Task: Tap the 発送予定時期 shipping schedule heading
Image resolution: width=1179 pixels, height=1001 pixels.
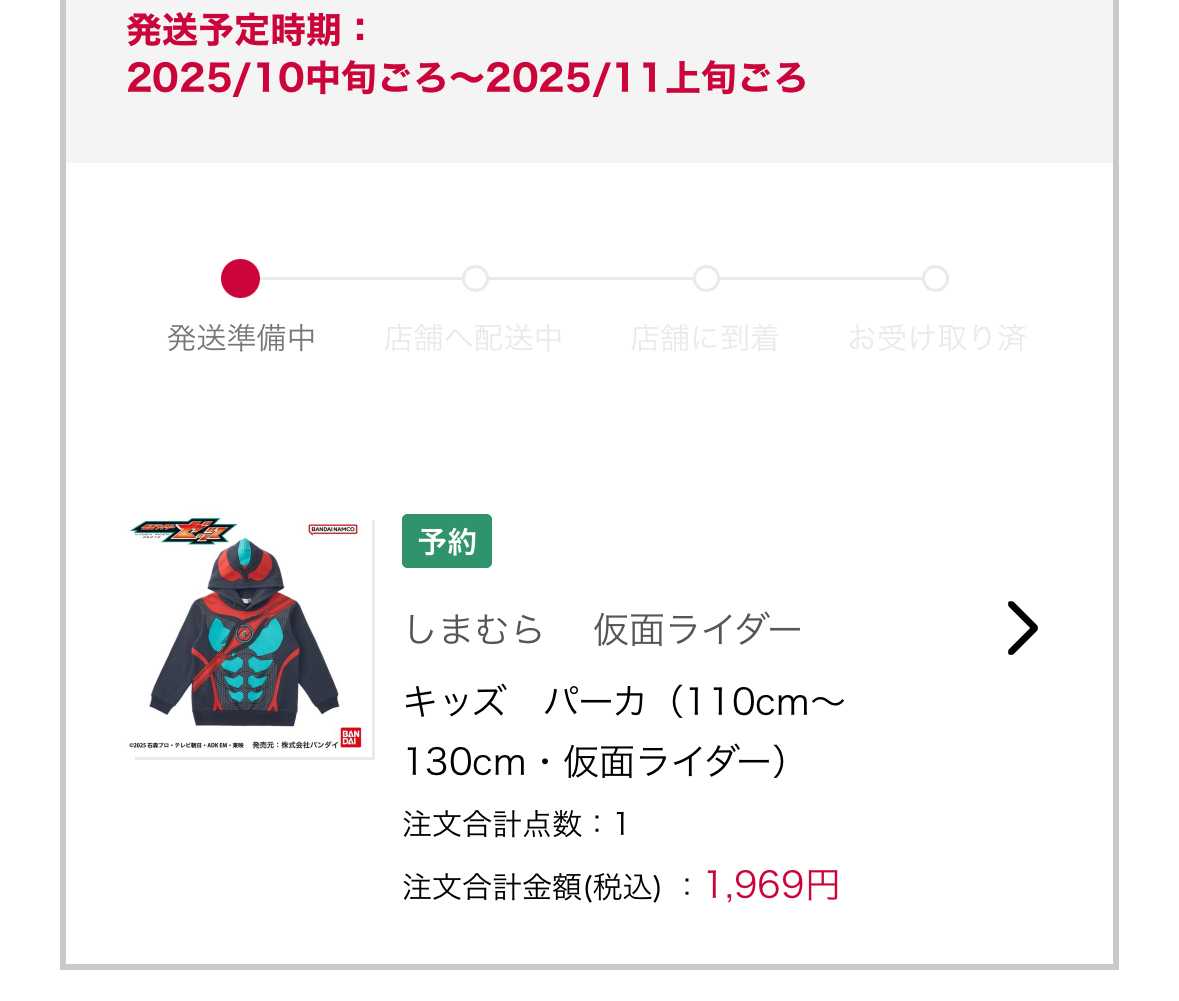Action: [x=247, y=30]
